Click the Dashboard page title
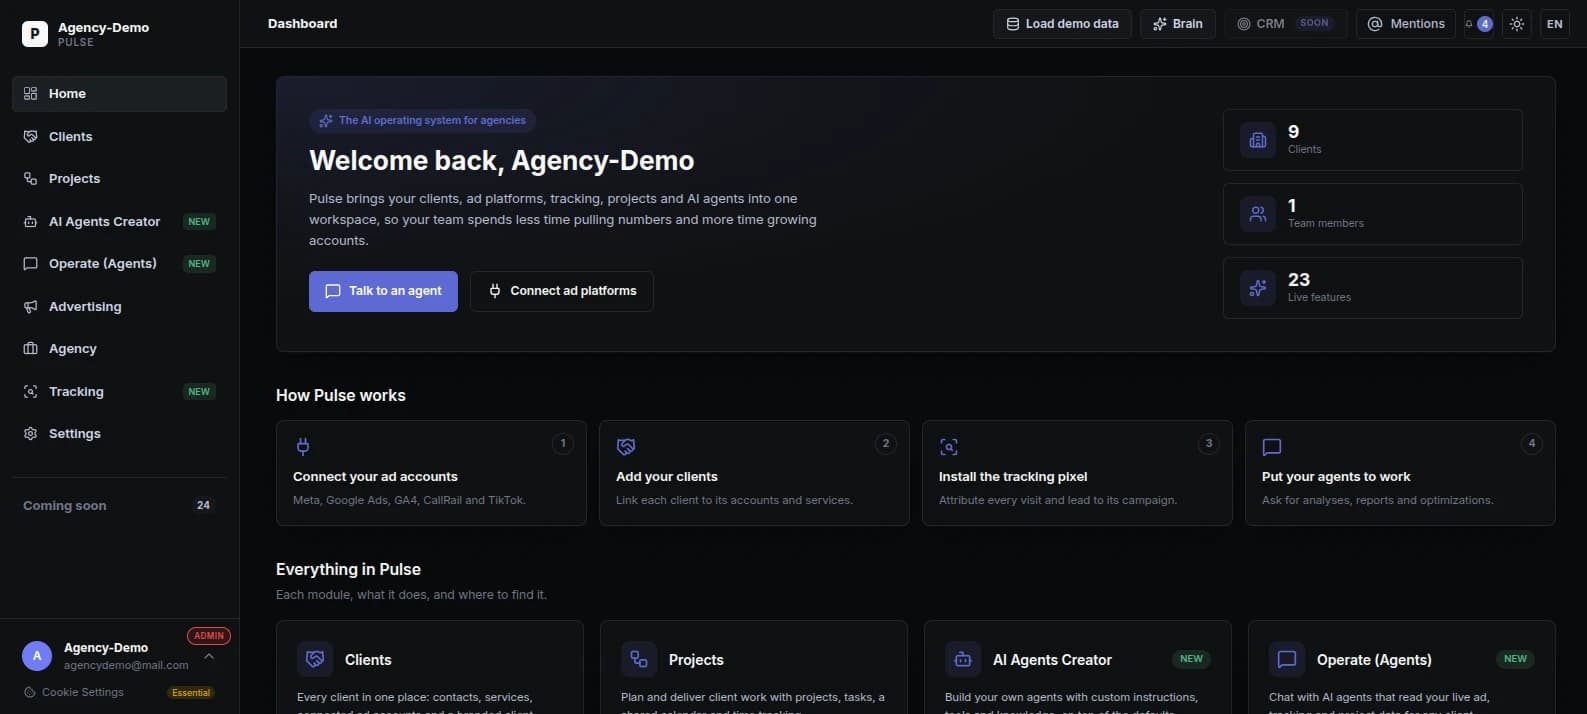 pos(302,24)
